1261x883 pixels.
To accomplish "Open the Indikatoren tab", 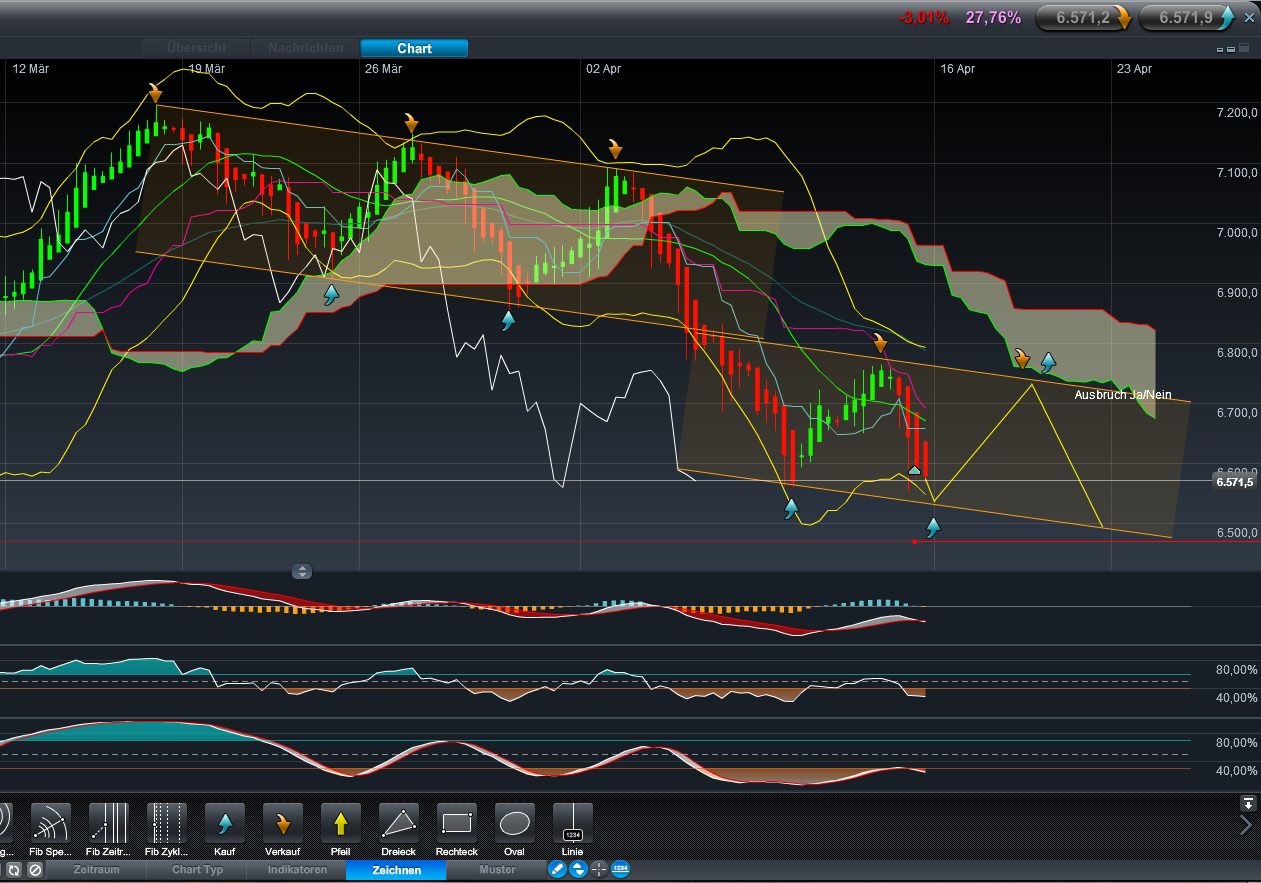I will [x=297, y=870].
